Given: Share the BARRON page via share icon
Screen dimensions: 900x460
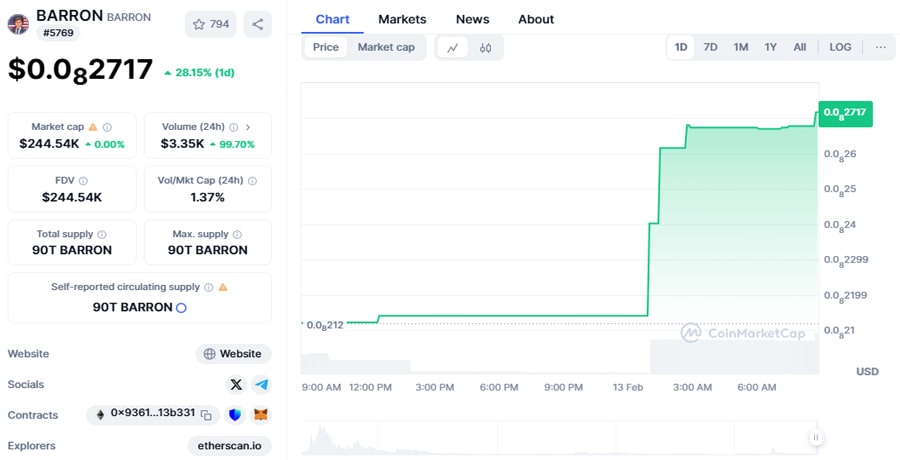Looking at the screenshot, I should point(258,24).
